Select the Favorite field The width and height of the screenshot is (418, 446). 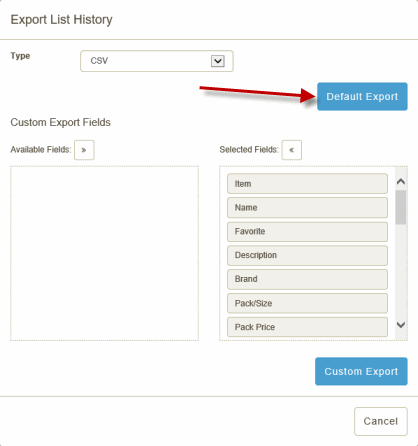pyautogui.click(x=307, y=232)
